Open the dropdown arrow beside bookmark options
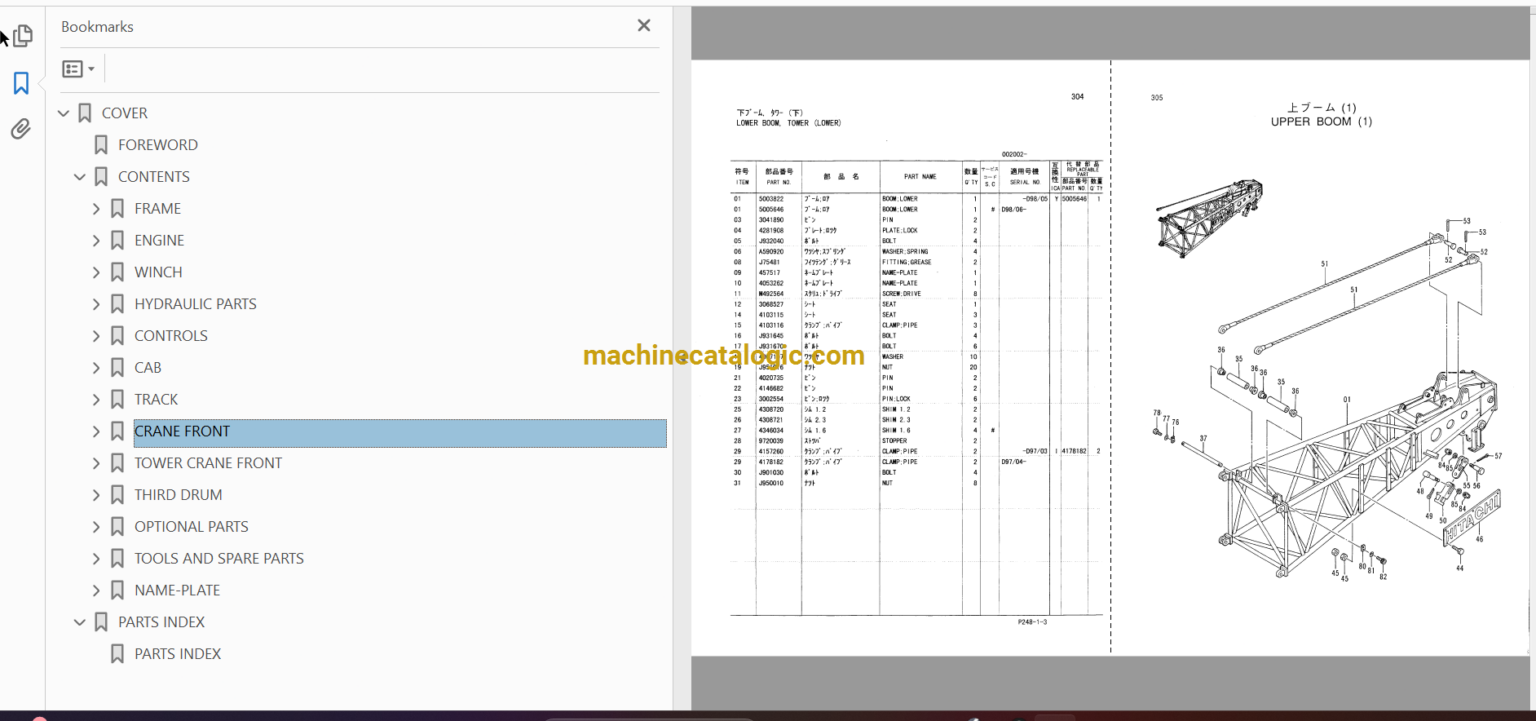Image resolution: width=1536 pixels, height=721 pixels. pos(89,67)
